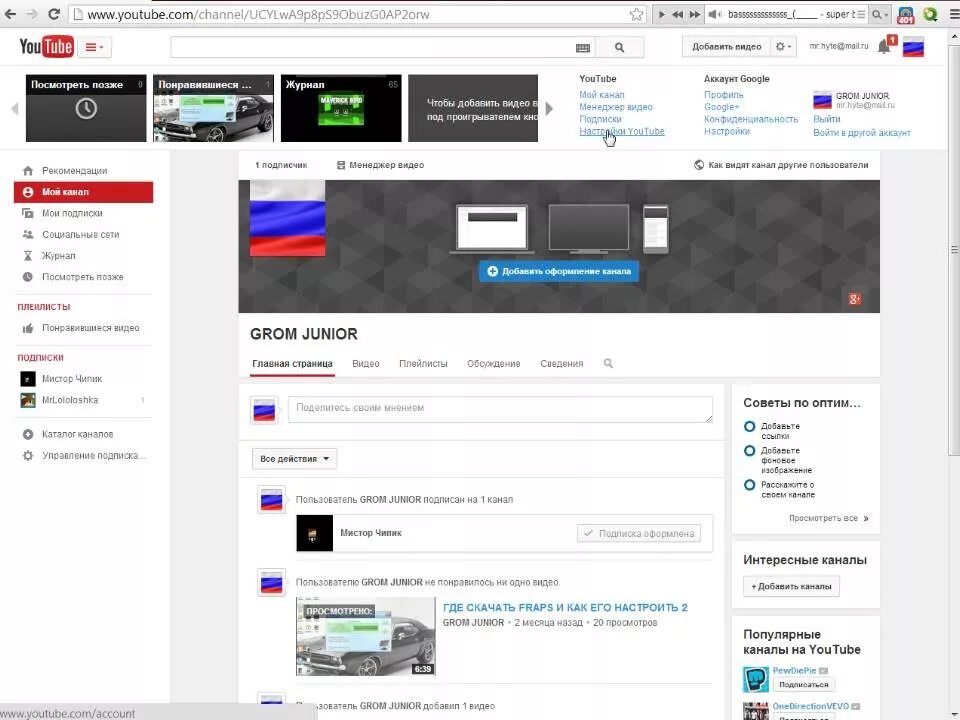
Task: Click Добавить видео button
Action: click(727, 47)
